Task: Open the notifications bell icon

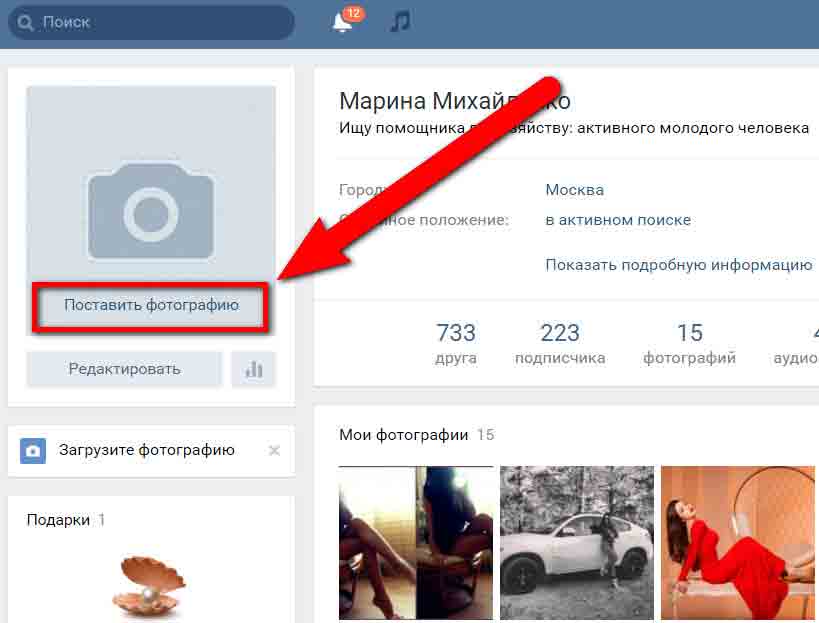Action: [x=342, y=22]
